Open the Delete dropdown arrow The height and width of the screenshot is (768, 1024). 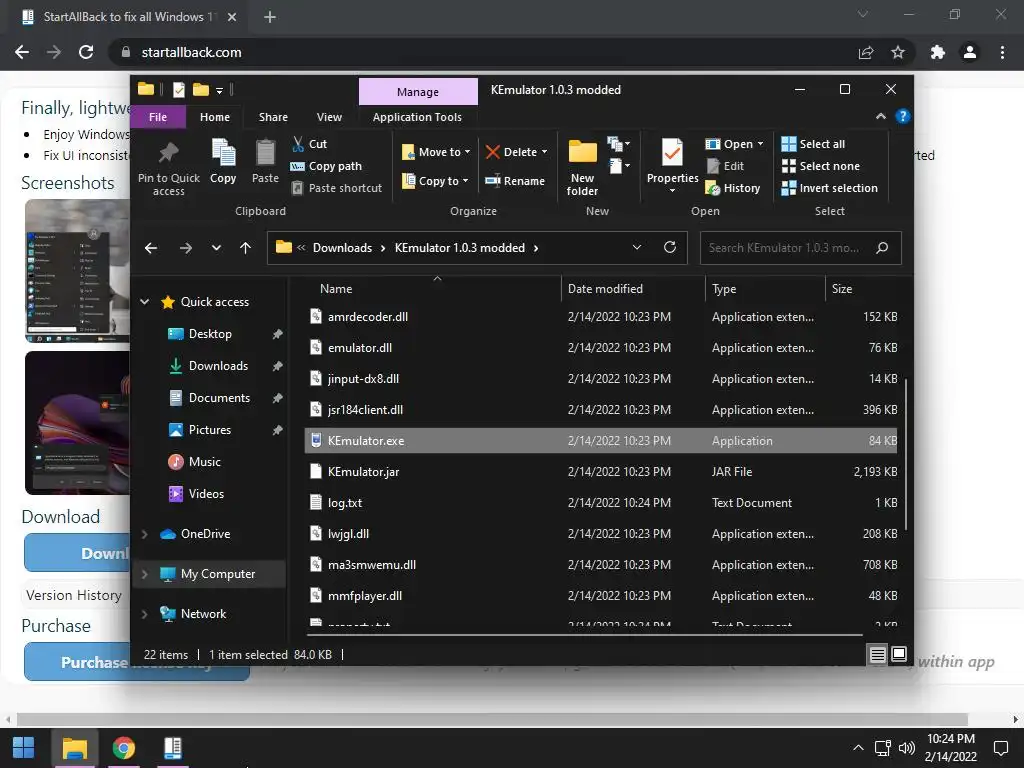point(544,152)
